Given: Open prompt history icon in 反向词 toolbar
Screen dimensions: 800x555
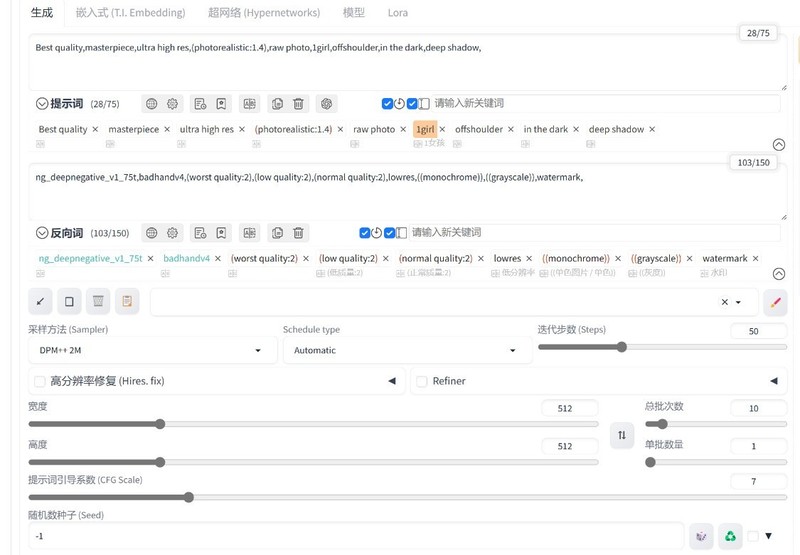Looking at the screenshot, I should (x=200, y=233).
